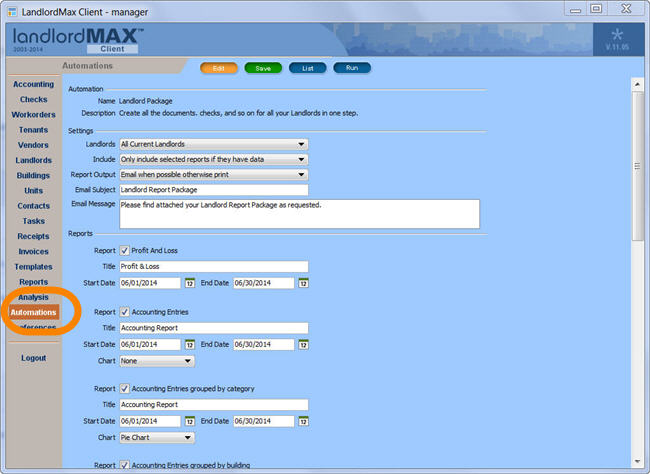
Task: Go to Units section
Action: [x=34, y=191]
